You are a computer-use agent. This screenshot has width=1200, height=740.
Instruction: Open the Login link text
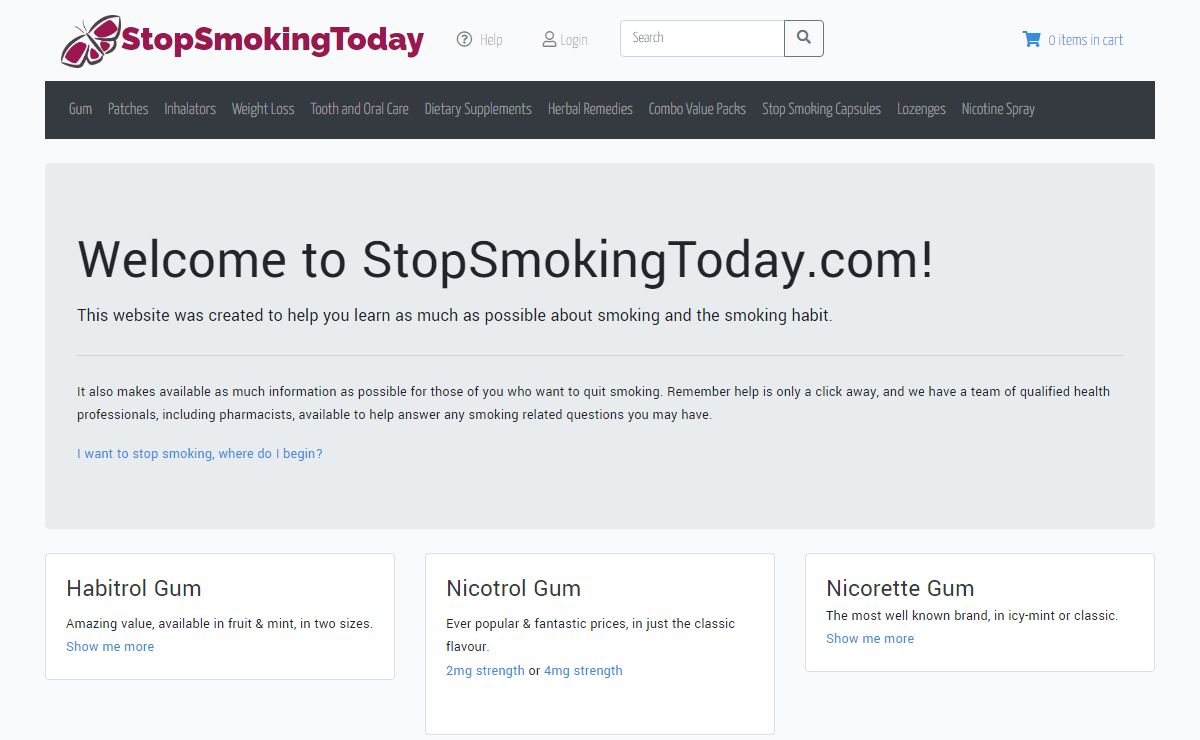[x=574, y=40]
